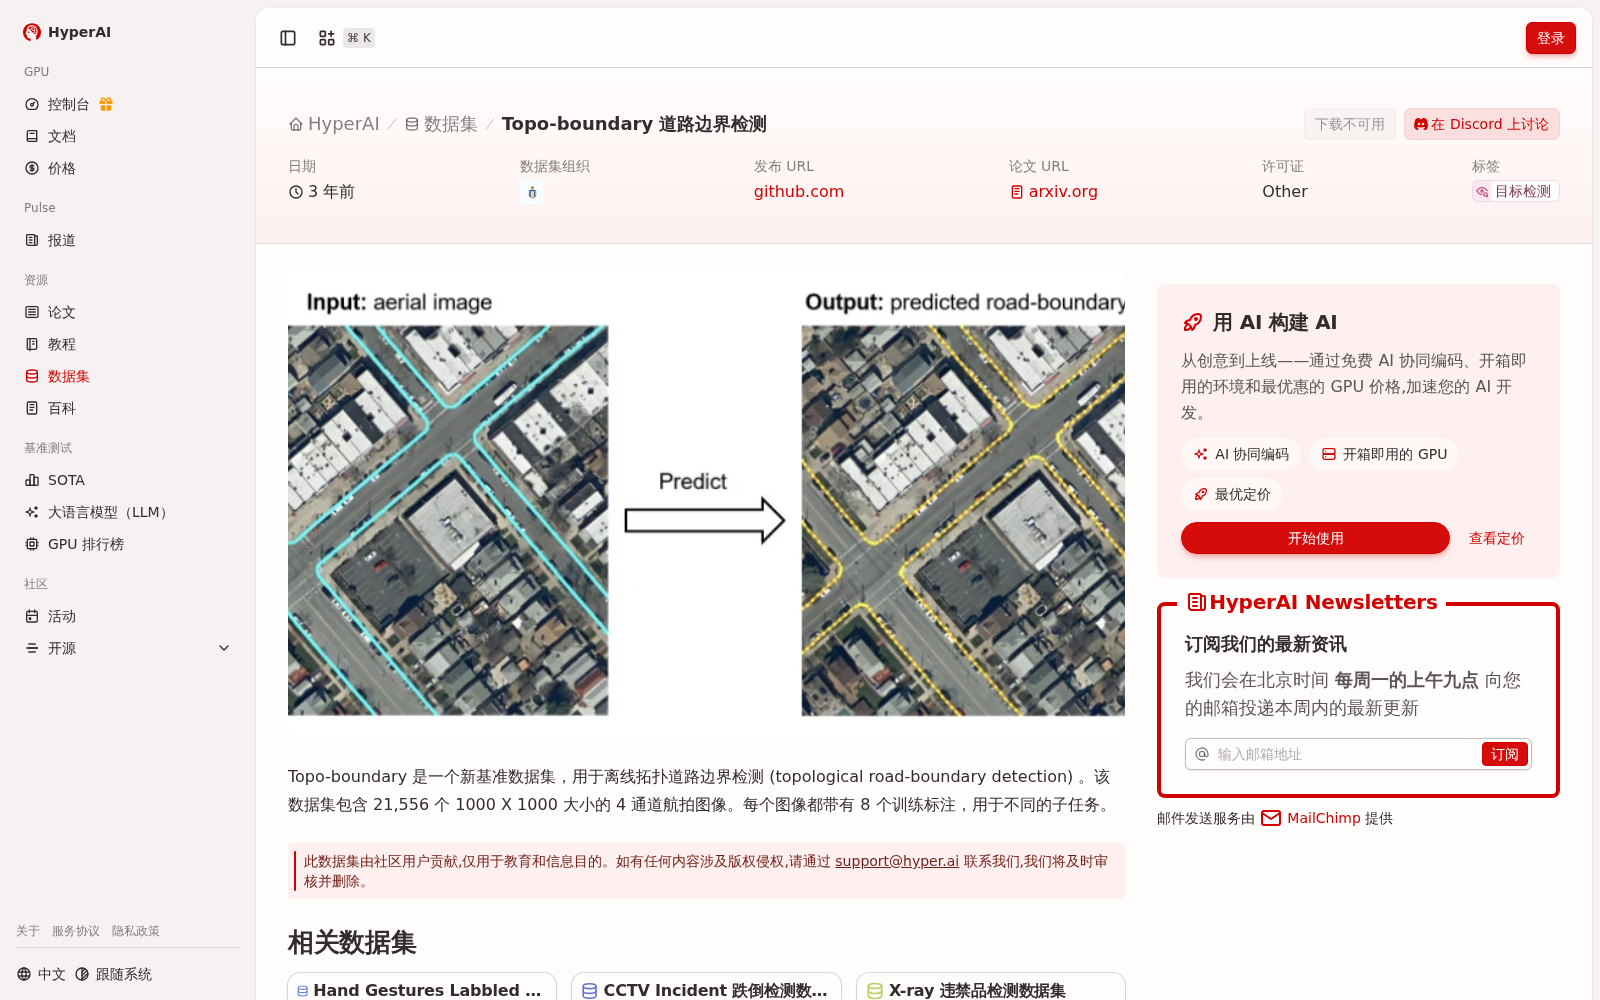Viewport: 1600px width, 1000px height.
Task: Expand the 开源 section chevron
Action: (224, 648)
